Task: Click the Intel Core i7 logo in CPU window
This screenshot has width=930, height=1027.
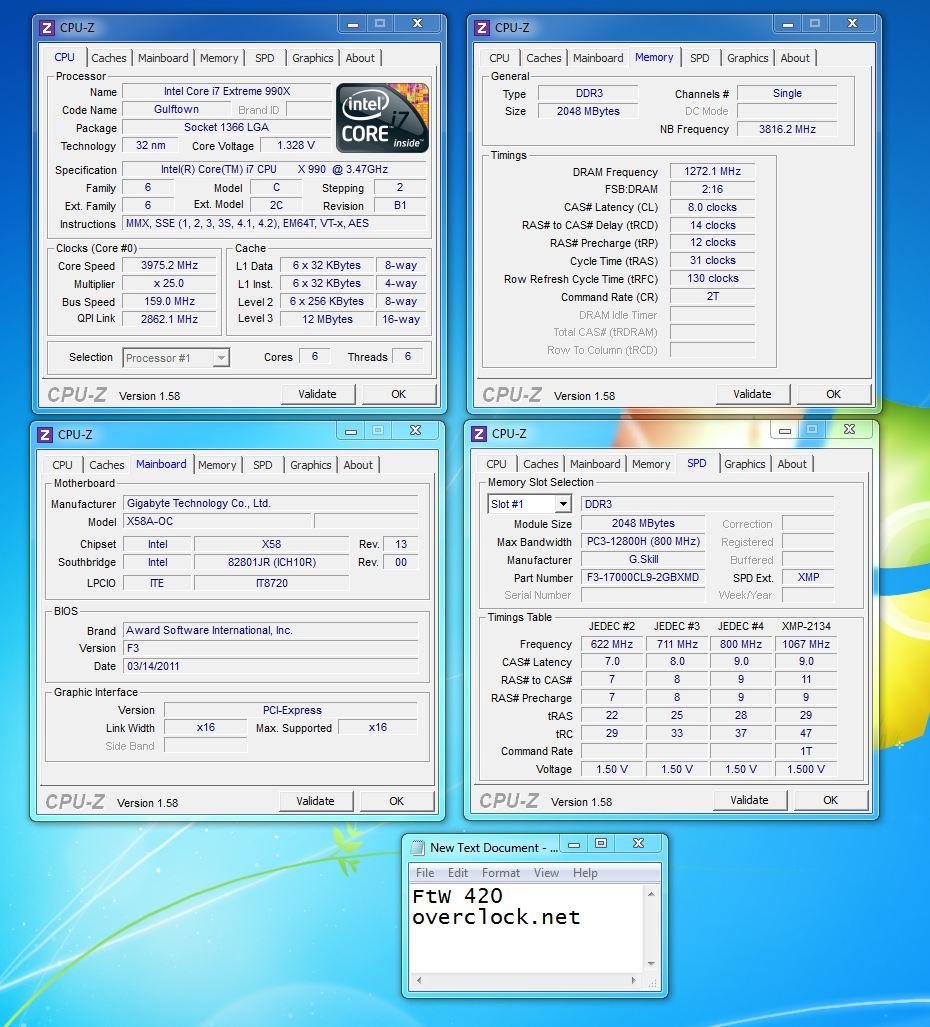Action: 382,118
